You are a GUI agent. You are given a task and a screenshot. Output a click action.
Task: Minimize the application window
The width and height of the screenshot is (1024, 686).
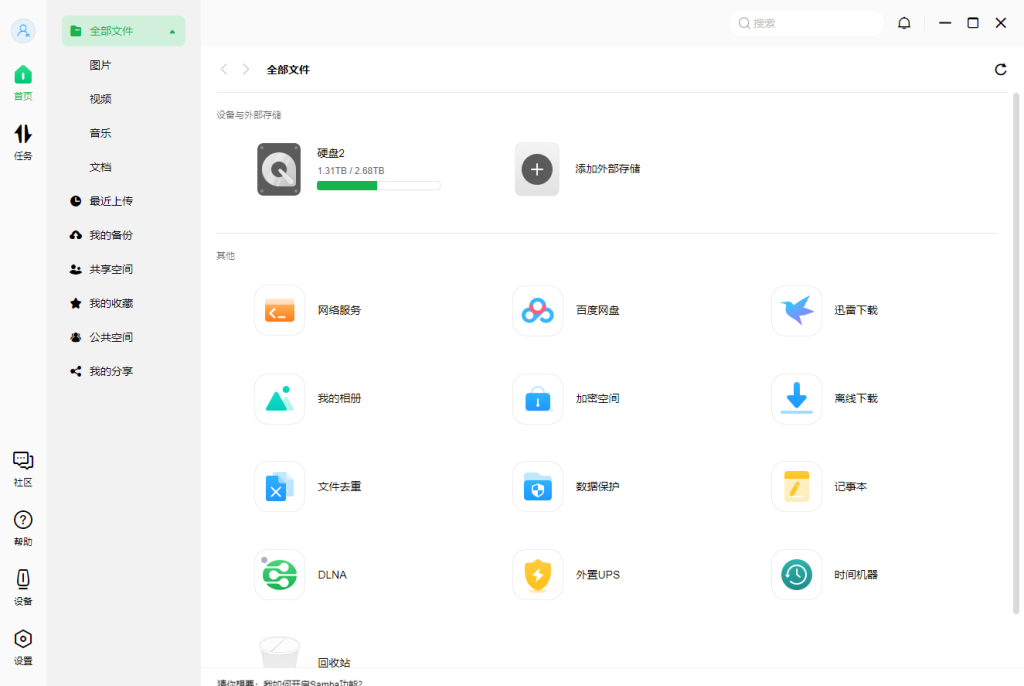(945, 23)
